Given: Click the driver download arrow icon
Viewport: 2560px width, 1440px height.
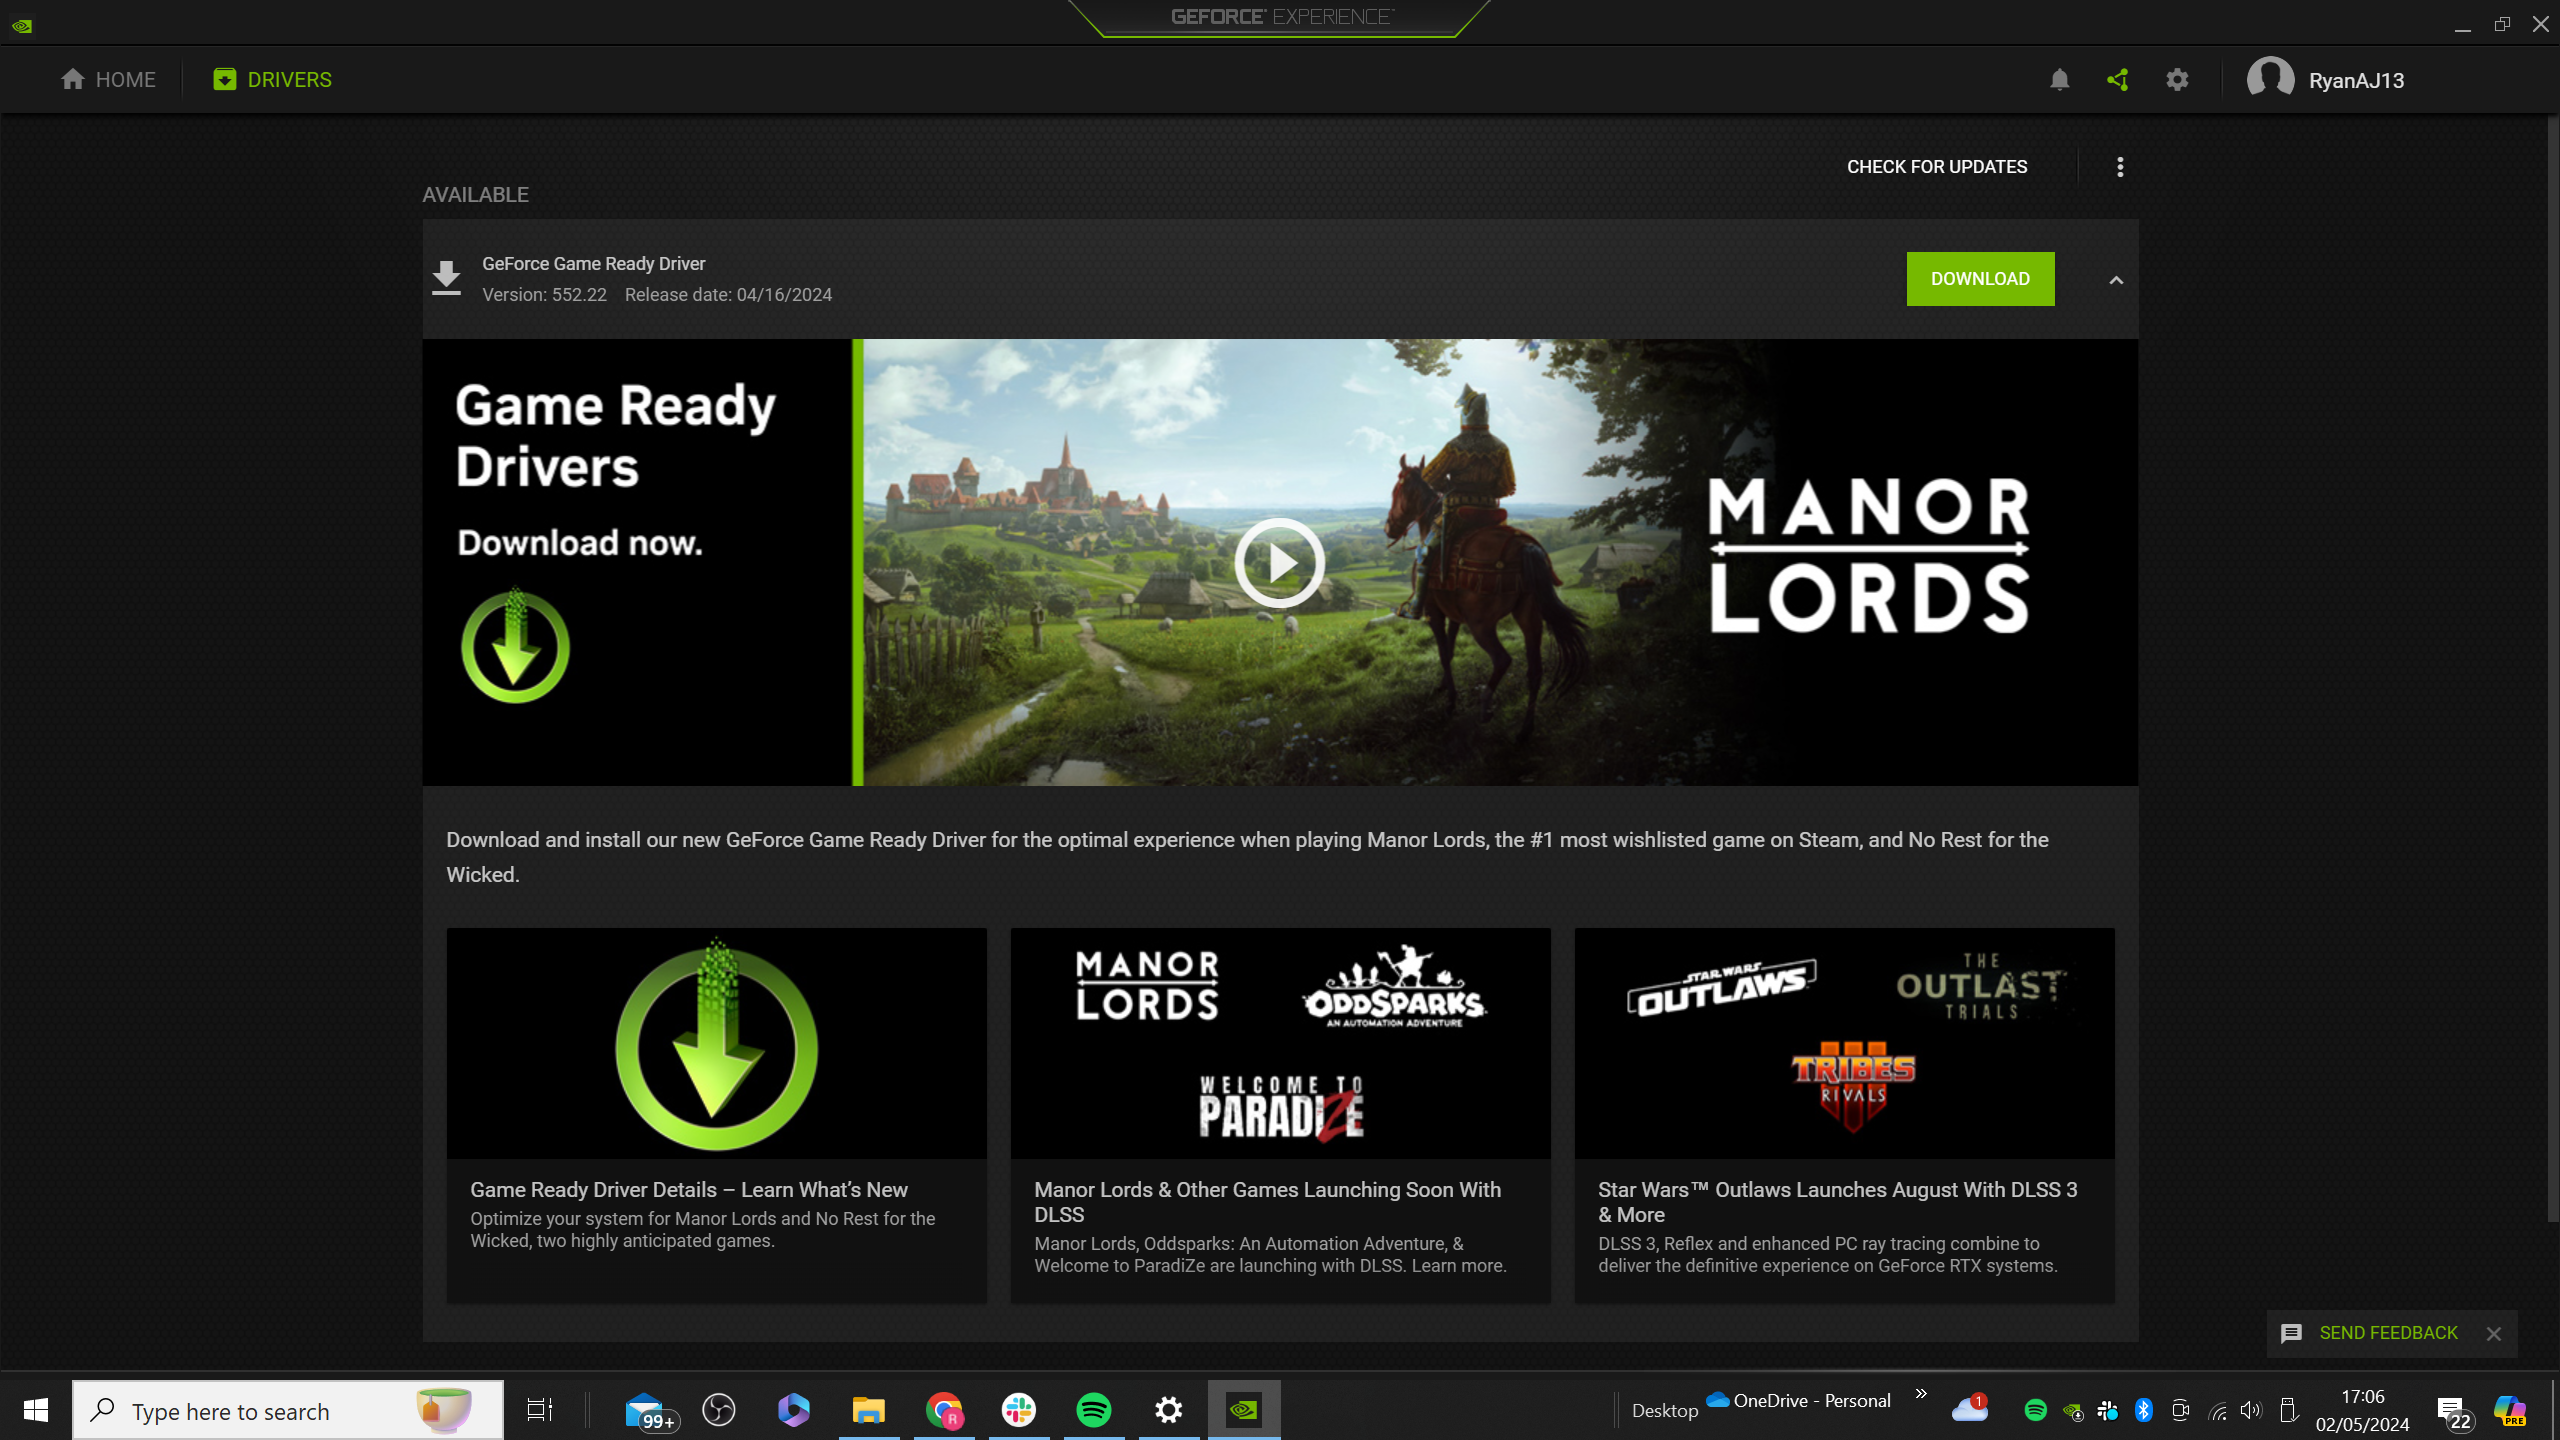Looking at the screenshot, I should tap(446, 278).
